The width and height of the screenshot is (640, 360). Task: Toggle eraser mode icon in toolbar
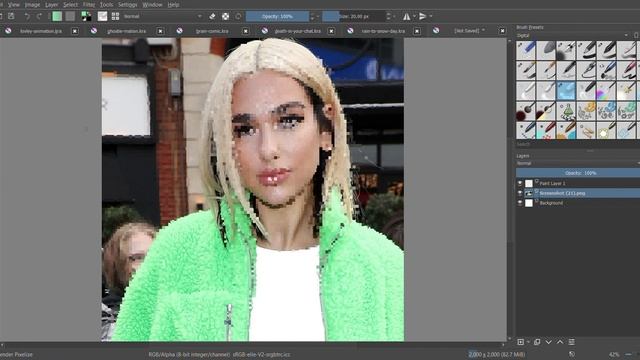pyautogui.click(x=212, y=16)
